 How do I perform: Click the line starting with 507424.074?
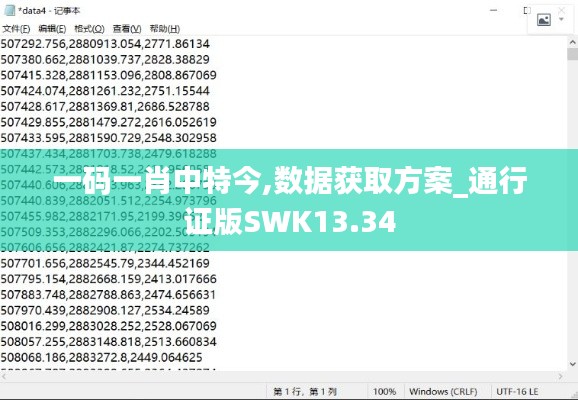(105, 91)
